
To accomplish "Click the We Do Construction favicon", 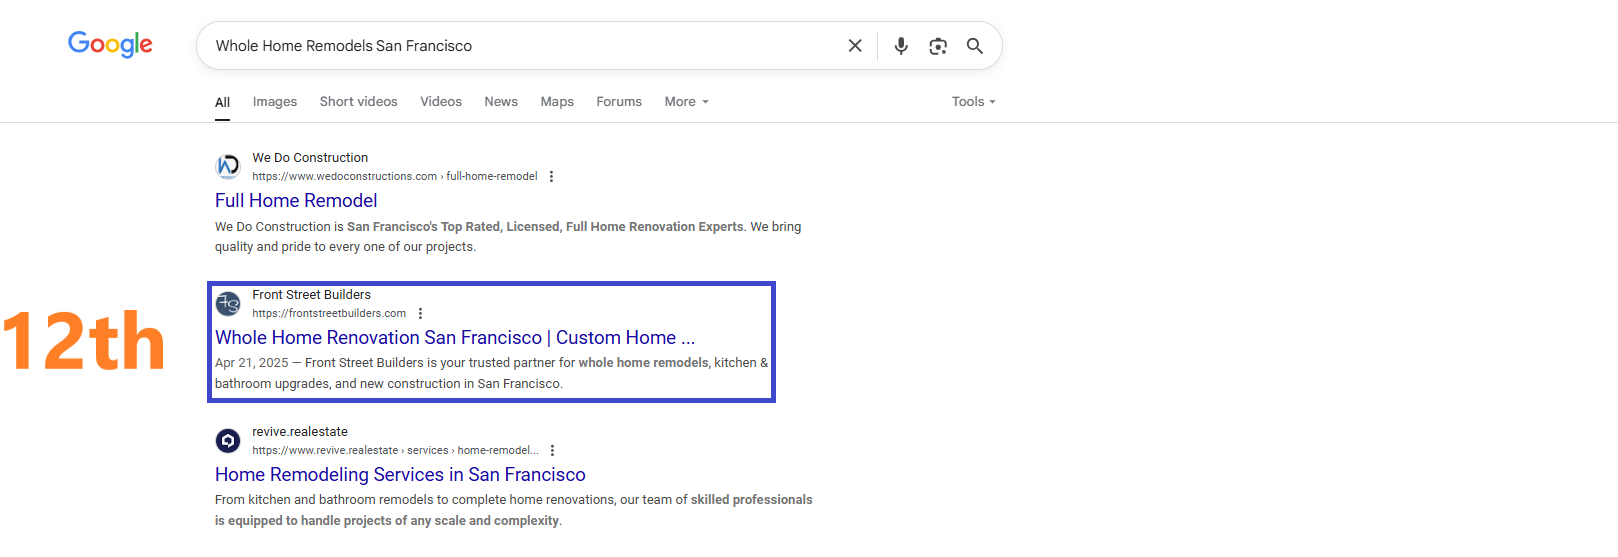I will pyautogui.click(x=228, y=166).
